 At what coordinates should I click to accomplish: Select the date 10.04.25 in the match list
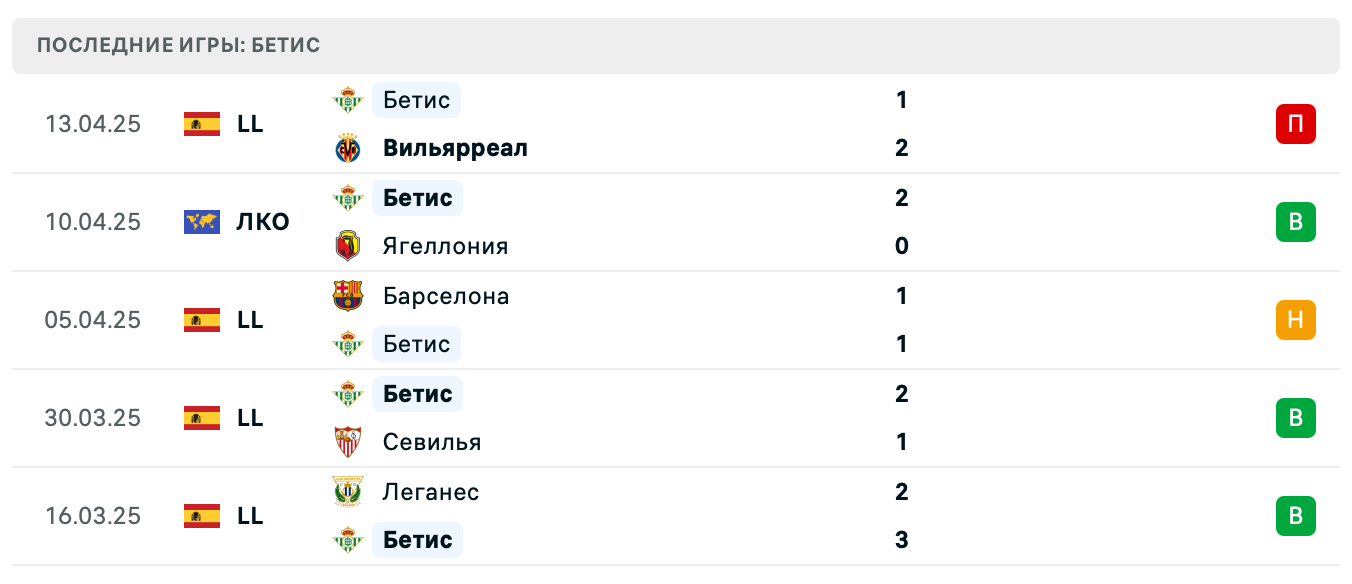click(93, 222)
